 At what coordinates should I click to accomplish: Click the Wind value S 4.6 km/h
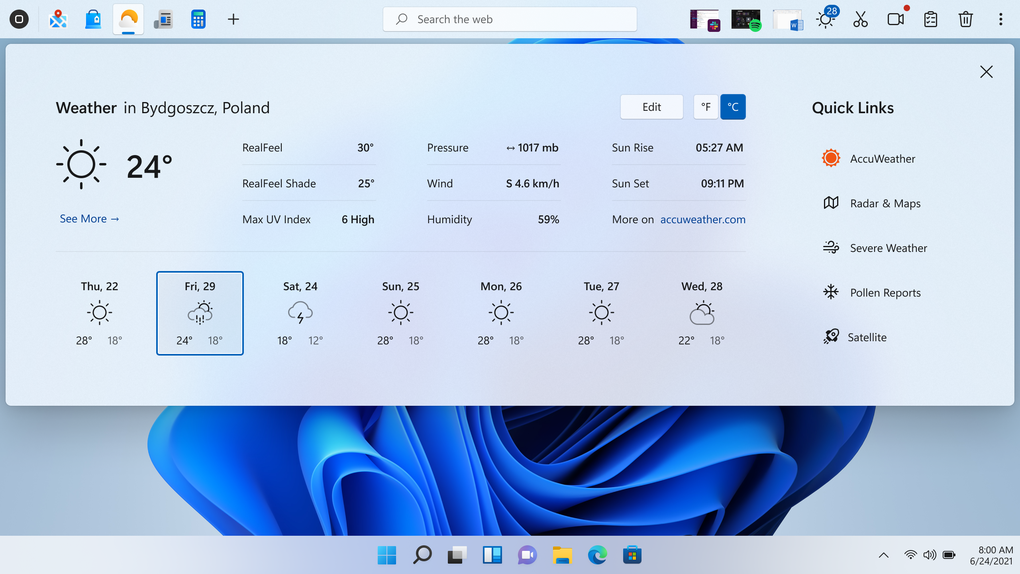coord(532,184)
